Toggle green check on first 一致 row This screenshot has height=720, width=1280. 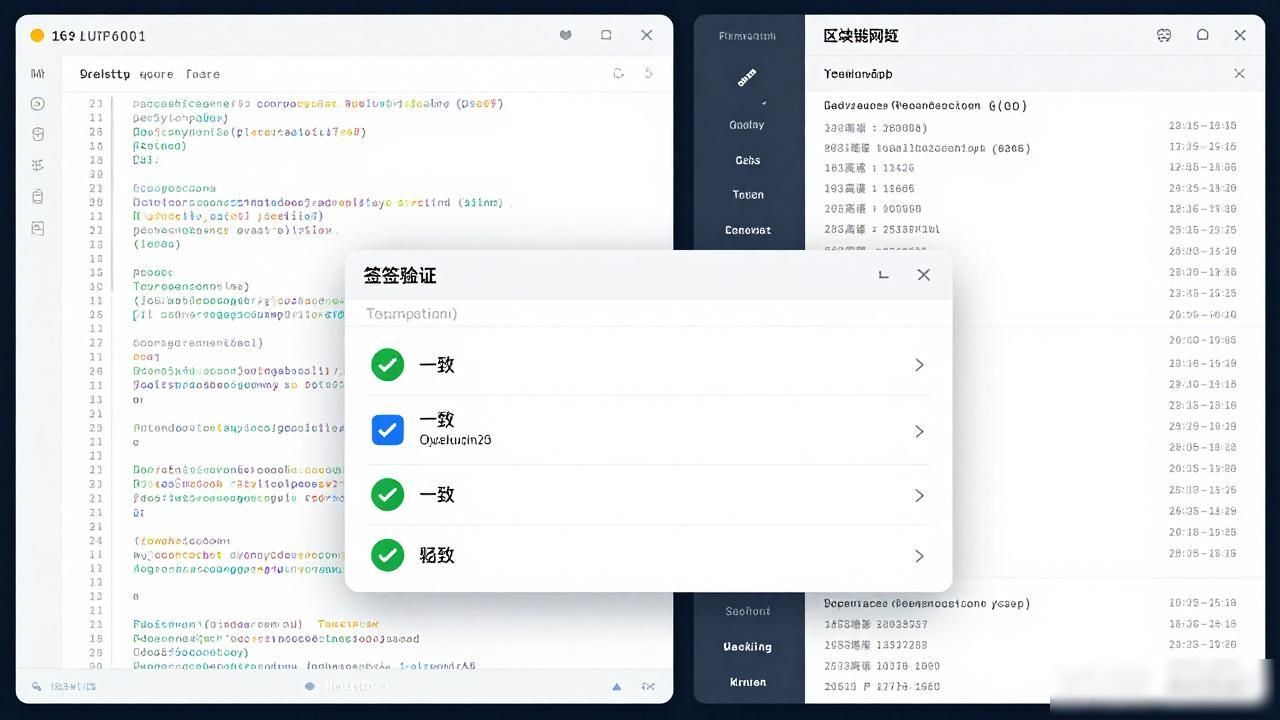click(387, 365)
